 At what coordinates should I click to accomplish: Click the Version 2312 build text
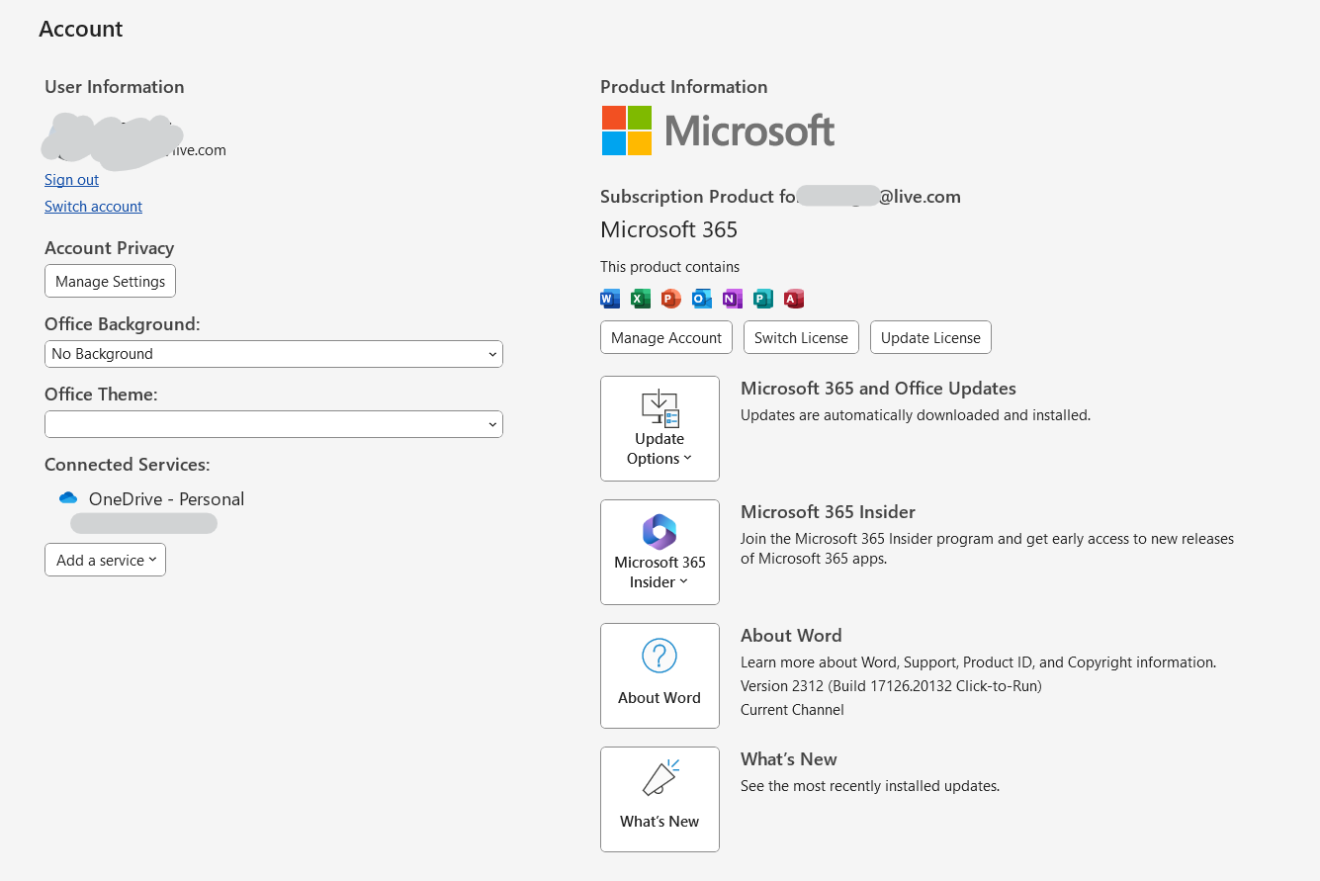(x=891, y=686)
